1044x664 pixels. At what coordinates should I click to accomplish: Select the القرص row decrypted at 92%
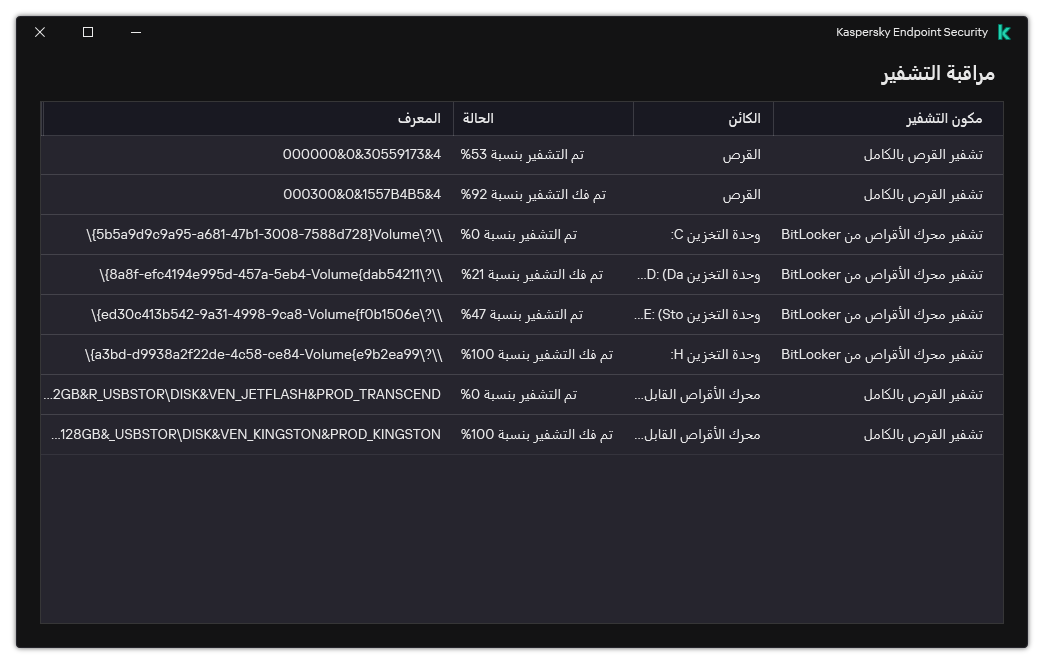(520, 194)
